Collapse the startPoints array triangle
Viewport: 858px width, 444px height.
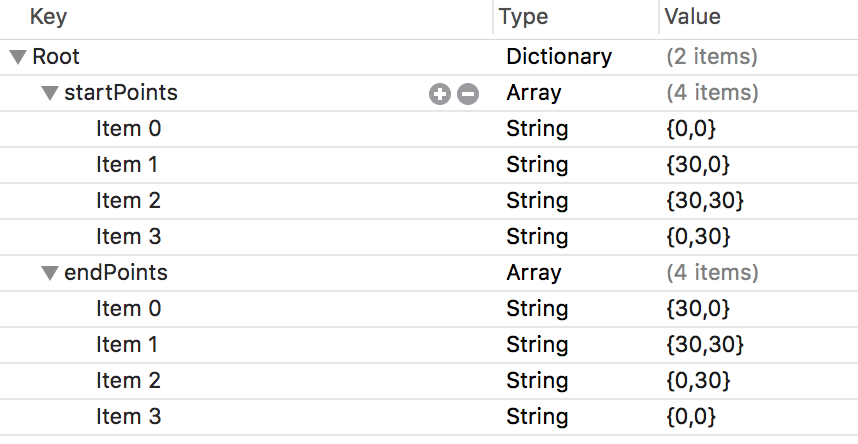point(50,93)
